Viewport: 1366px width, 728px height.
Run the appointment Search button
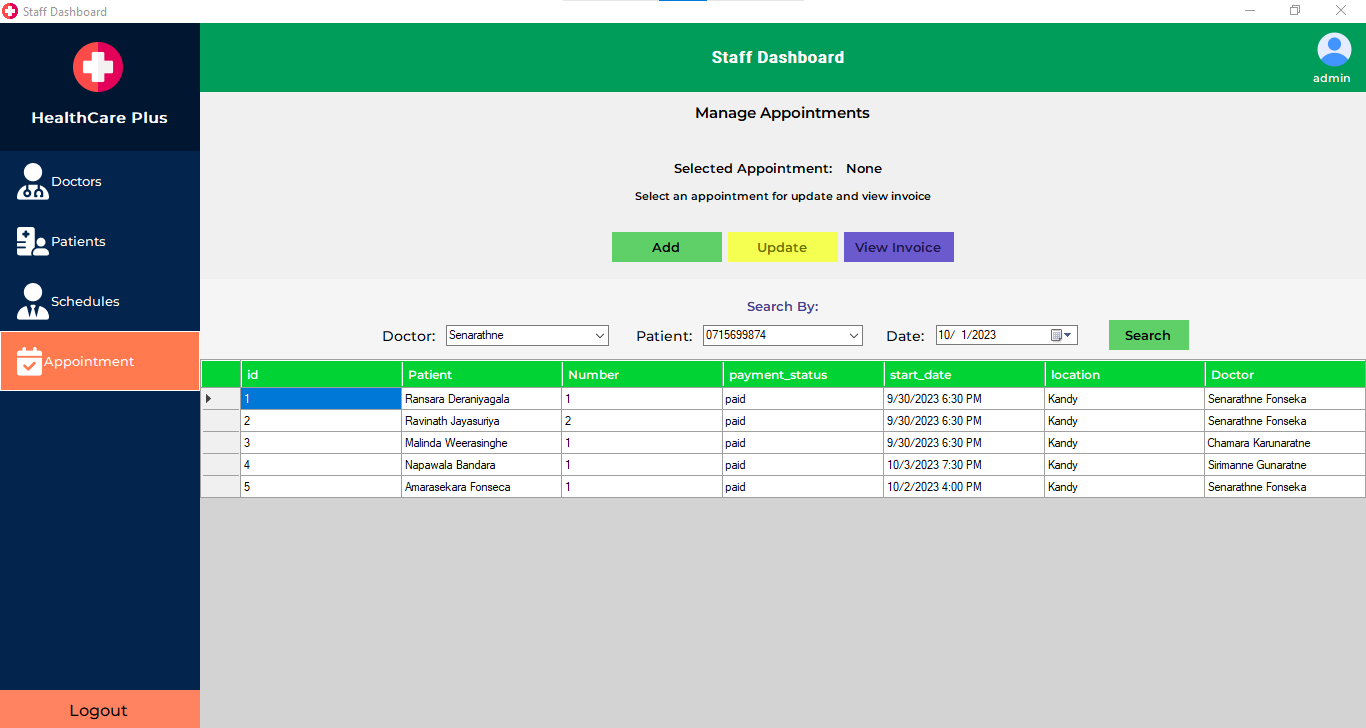coord(1148,335)
